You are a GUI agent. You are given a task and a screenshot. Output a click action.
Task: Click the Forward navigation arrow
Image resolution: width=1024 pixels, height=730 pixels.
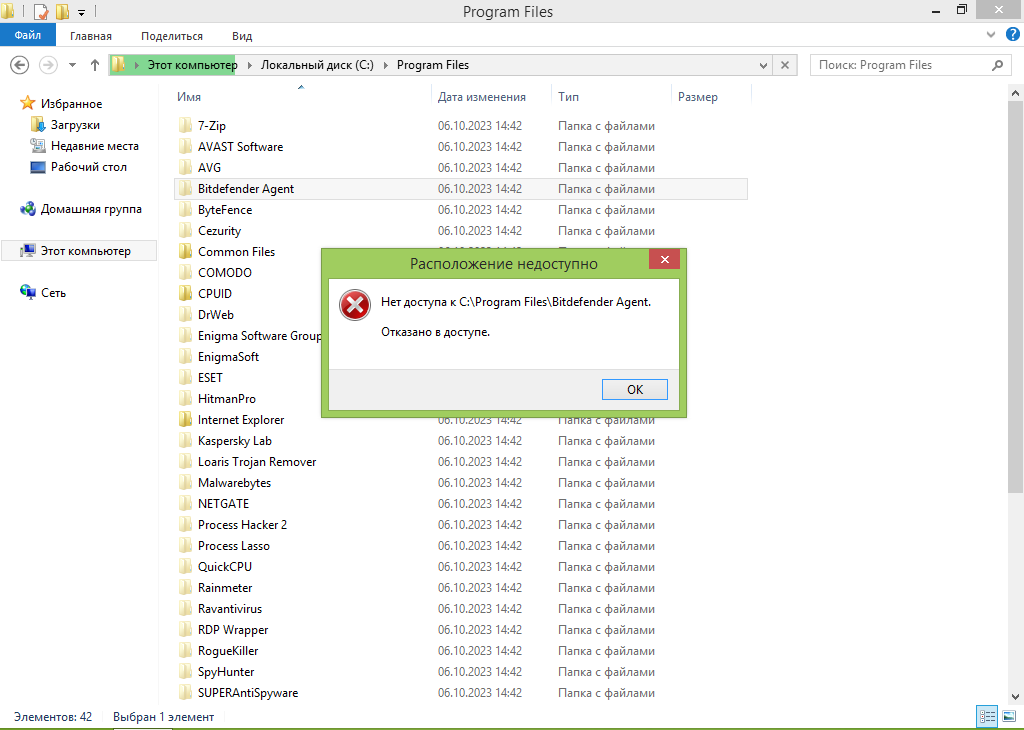point(48,65)
